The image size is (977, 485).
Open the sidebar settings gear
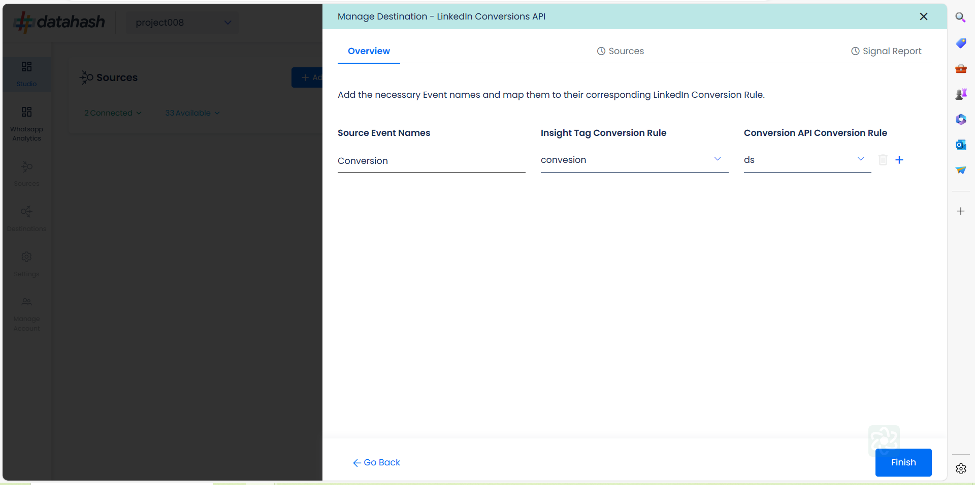[961, 469]
